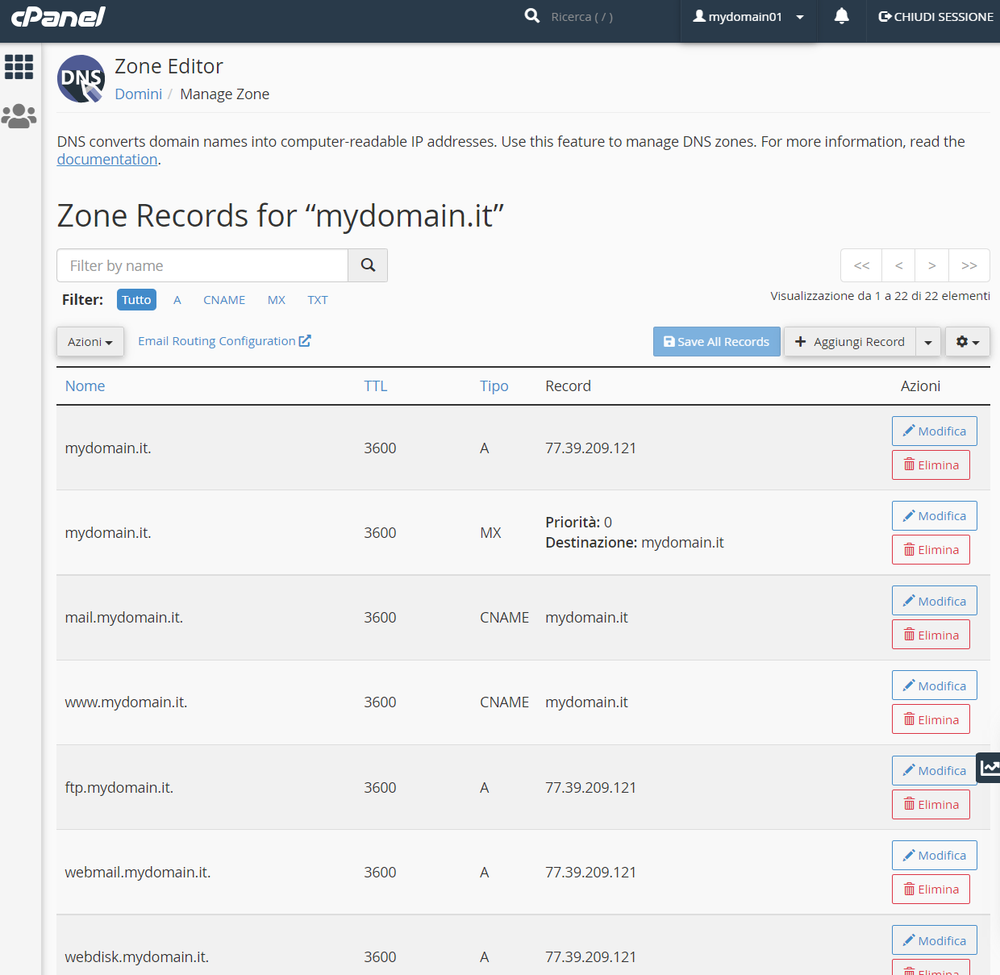The height and width of the screenshot is (975, 1000).
Task: Elimina the webmail.mydomain.it record
Action: (930, 889)
